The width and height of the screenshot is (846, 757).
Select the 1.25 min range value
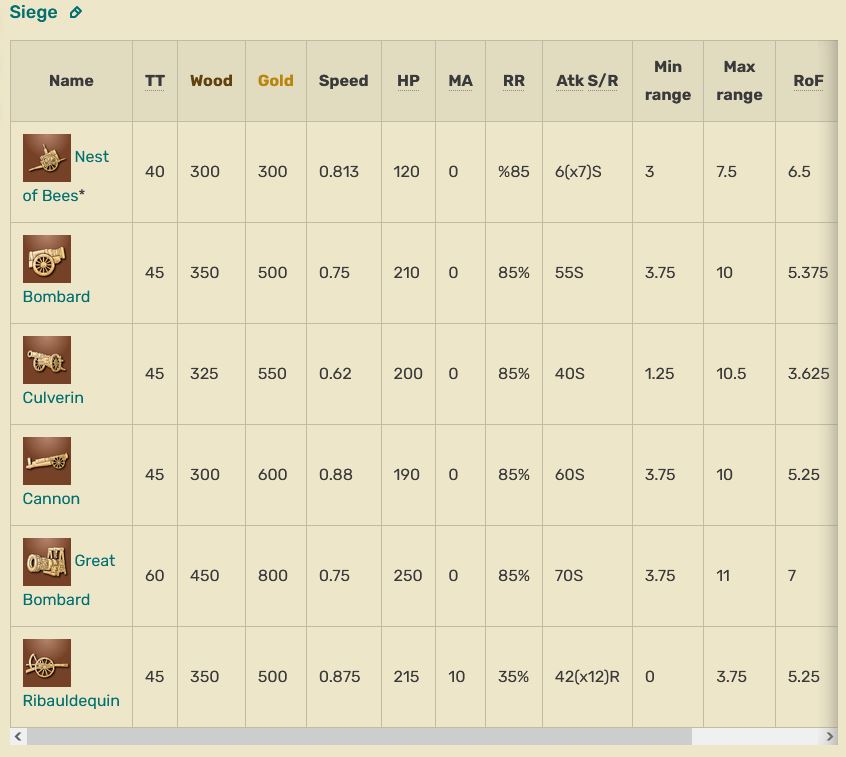click(x=659, y=373)
